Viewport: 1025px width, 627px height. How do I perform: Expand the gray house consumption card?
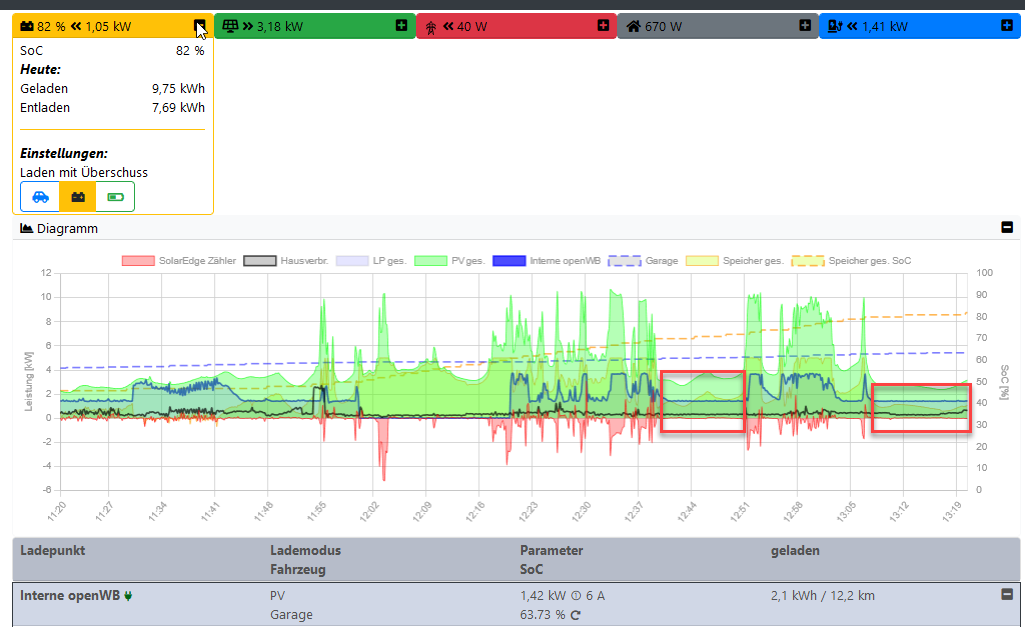coord(805,25)
